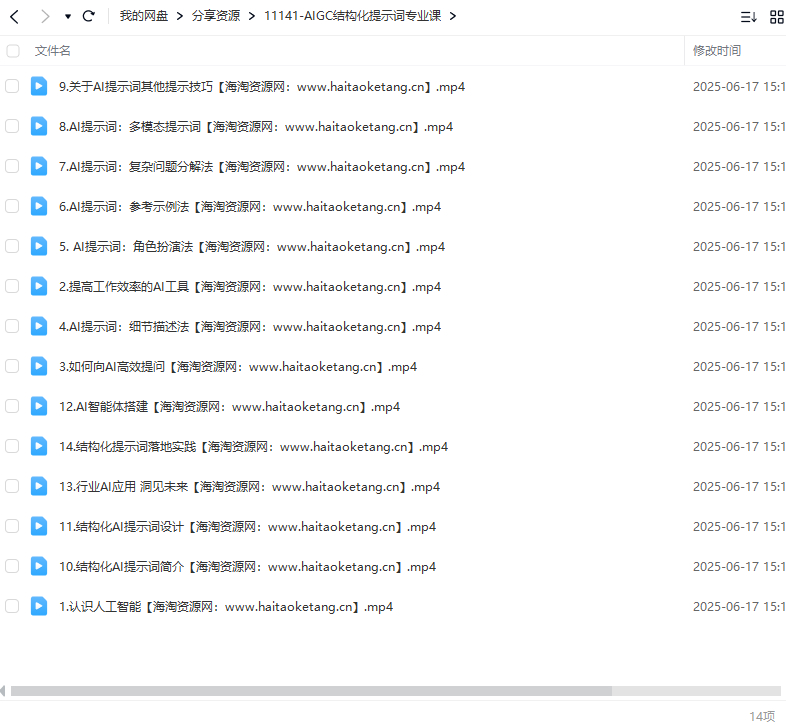Expand chevron after 分享资源 breadcrumb
This screenshot has width=786, height=727.
(x=252, y=17)
